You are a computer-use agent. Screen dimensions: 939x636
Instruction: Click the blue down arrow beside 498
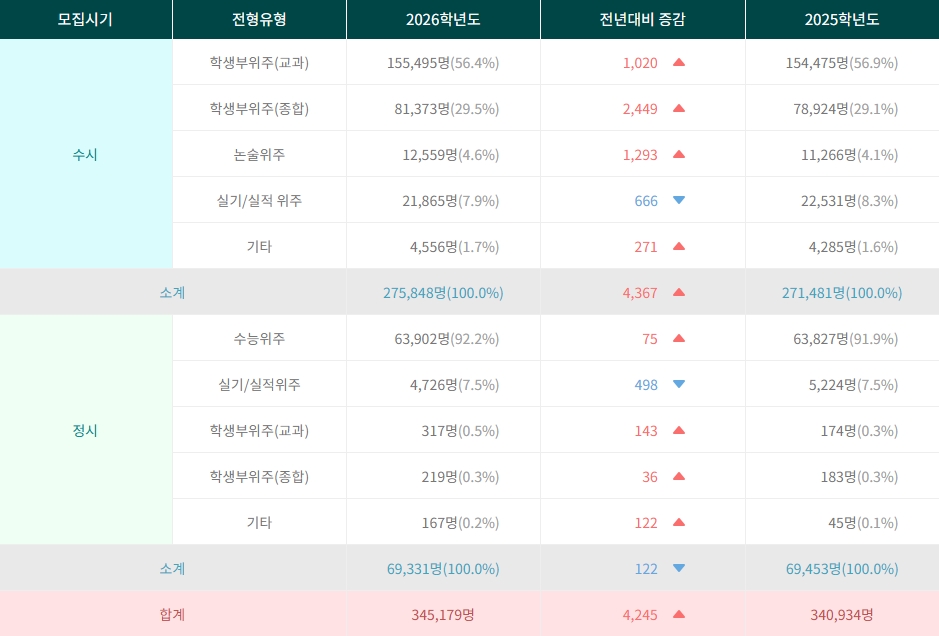click(679, 384)
